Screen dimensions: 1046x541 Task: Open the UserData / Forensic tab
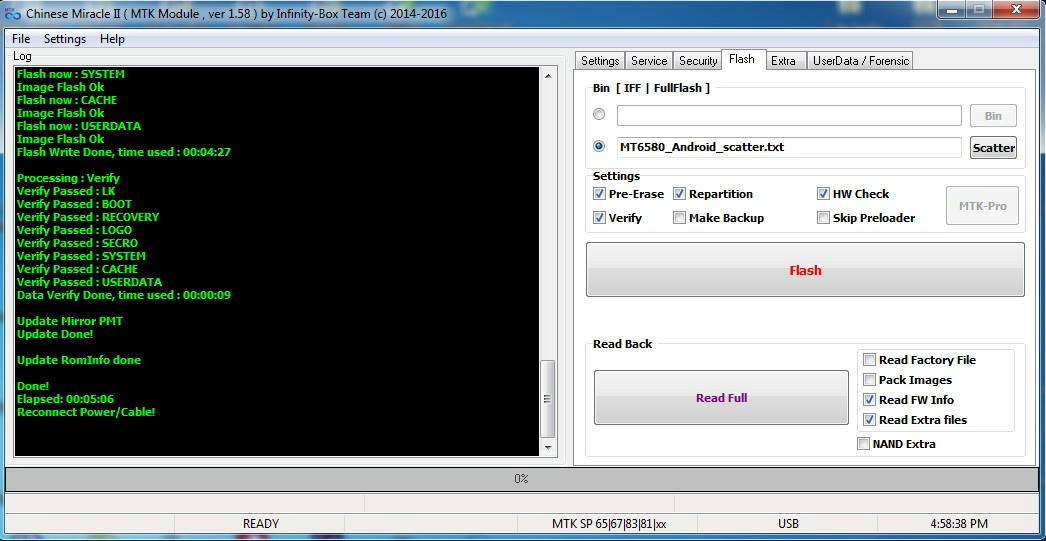(860, 61)
